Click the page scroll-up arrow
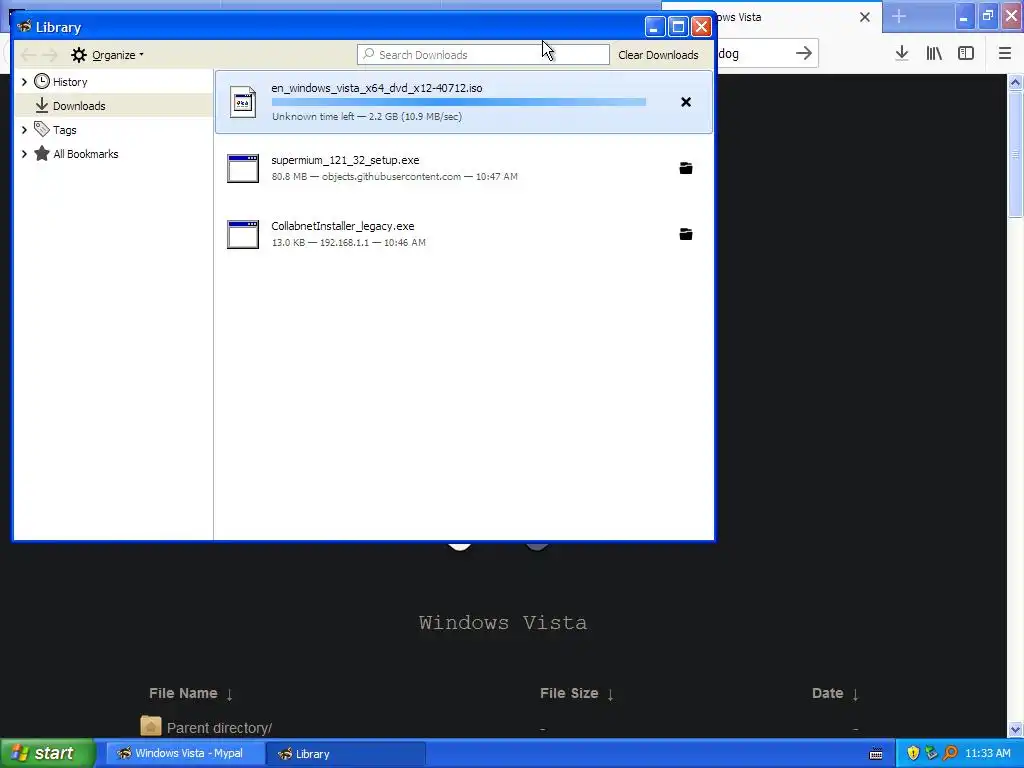Image resolution: width=1024 pixels, height=768 pixels. (x=1016, y=82)
